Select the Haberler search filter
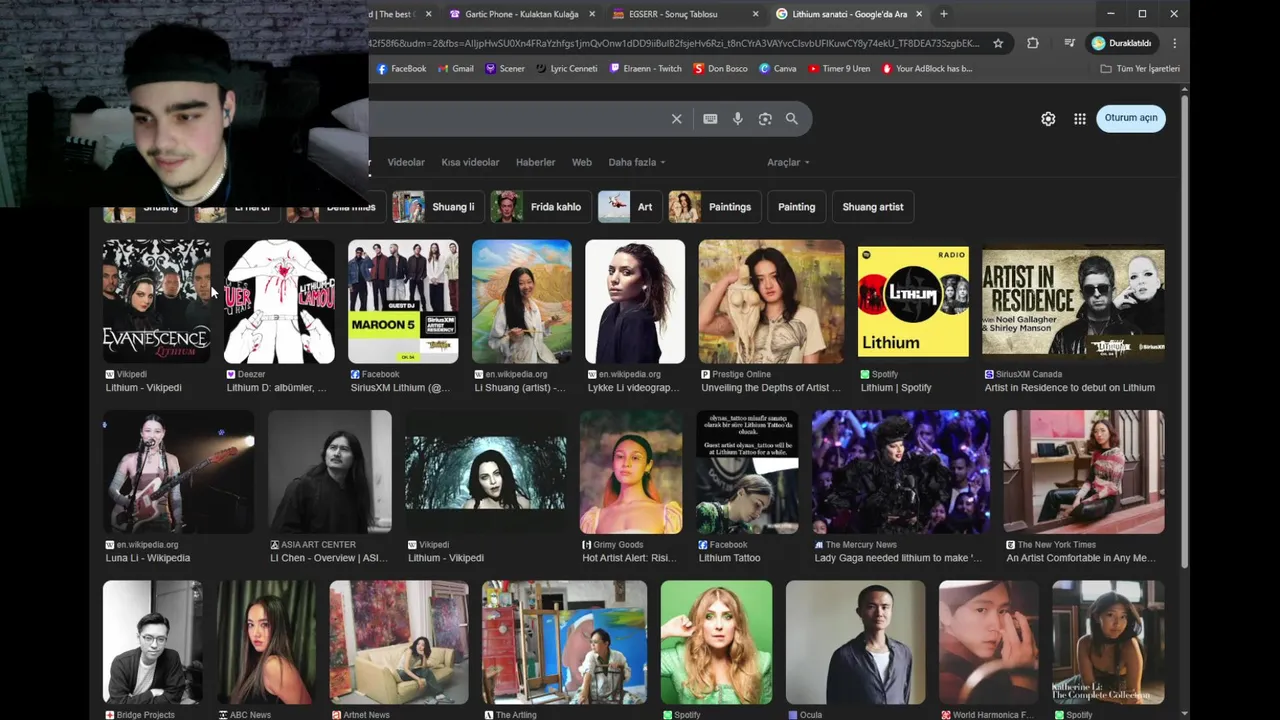This screenshot has height=720, width=1280. click(535, 162)
